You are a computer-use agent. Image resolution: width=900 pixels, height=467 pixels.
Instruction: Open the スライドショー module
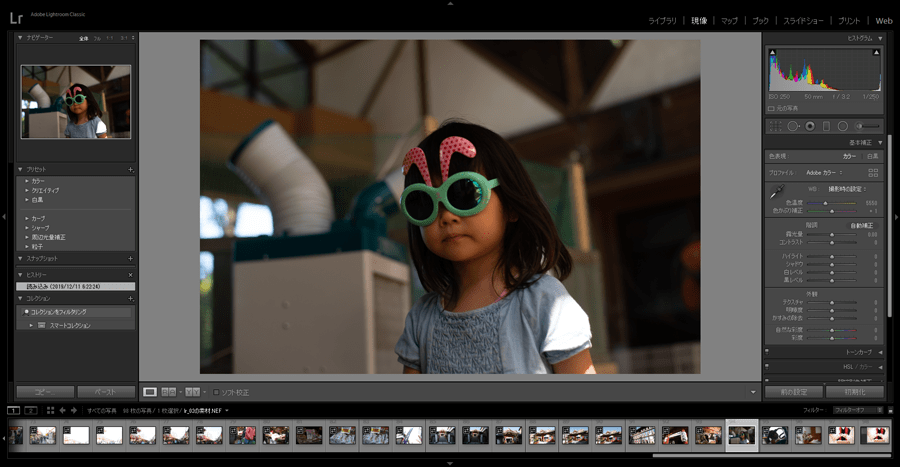[803, 20]
